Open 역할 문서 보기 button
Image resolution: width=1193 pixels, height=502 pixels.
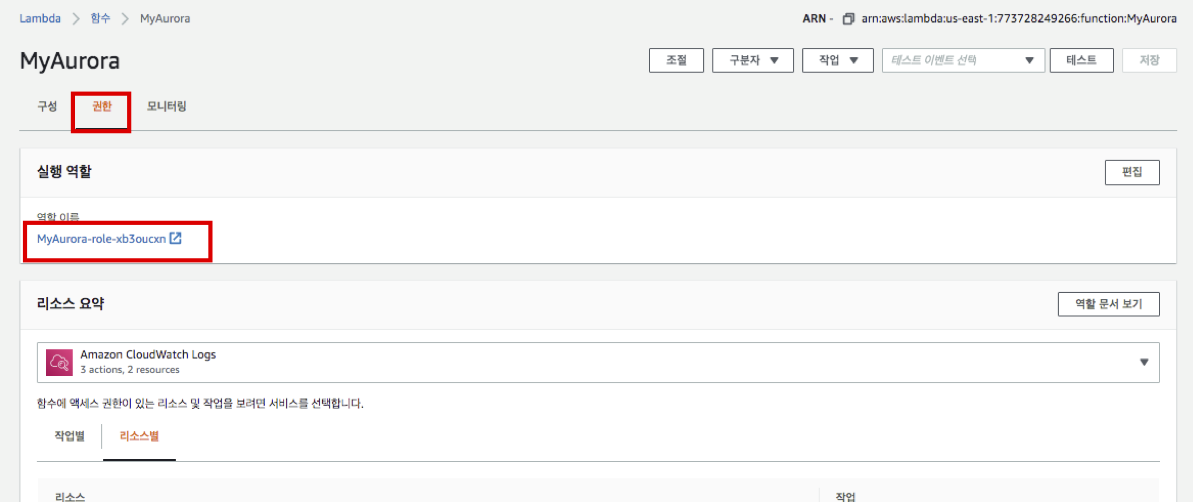(1108, 304)
